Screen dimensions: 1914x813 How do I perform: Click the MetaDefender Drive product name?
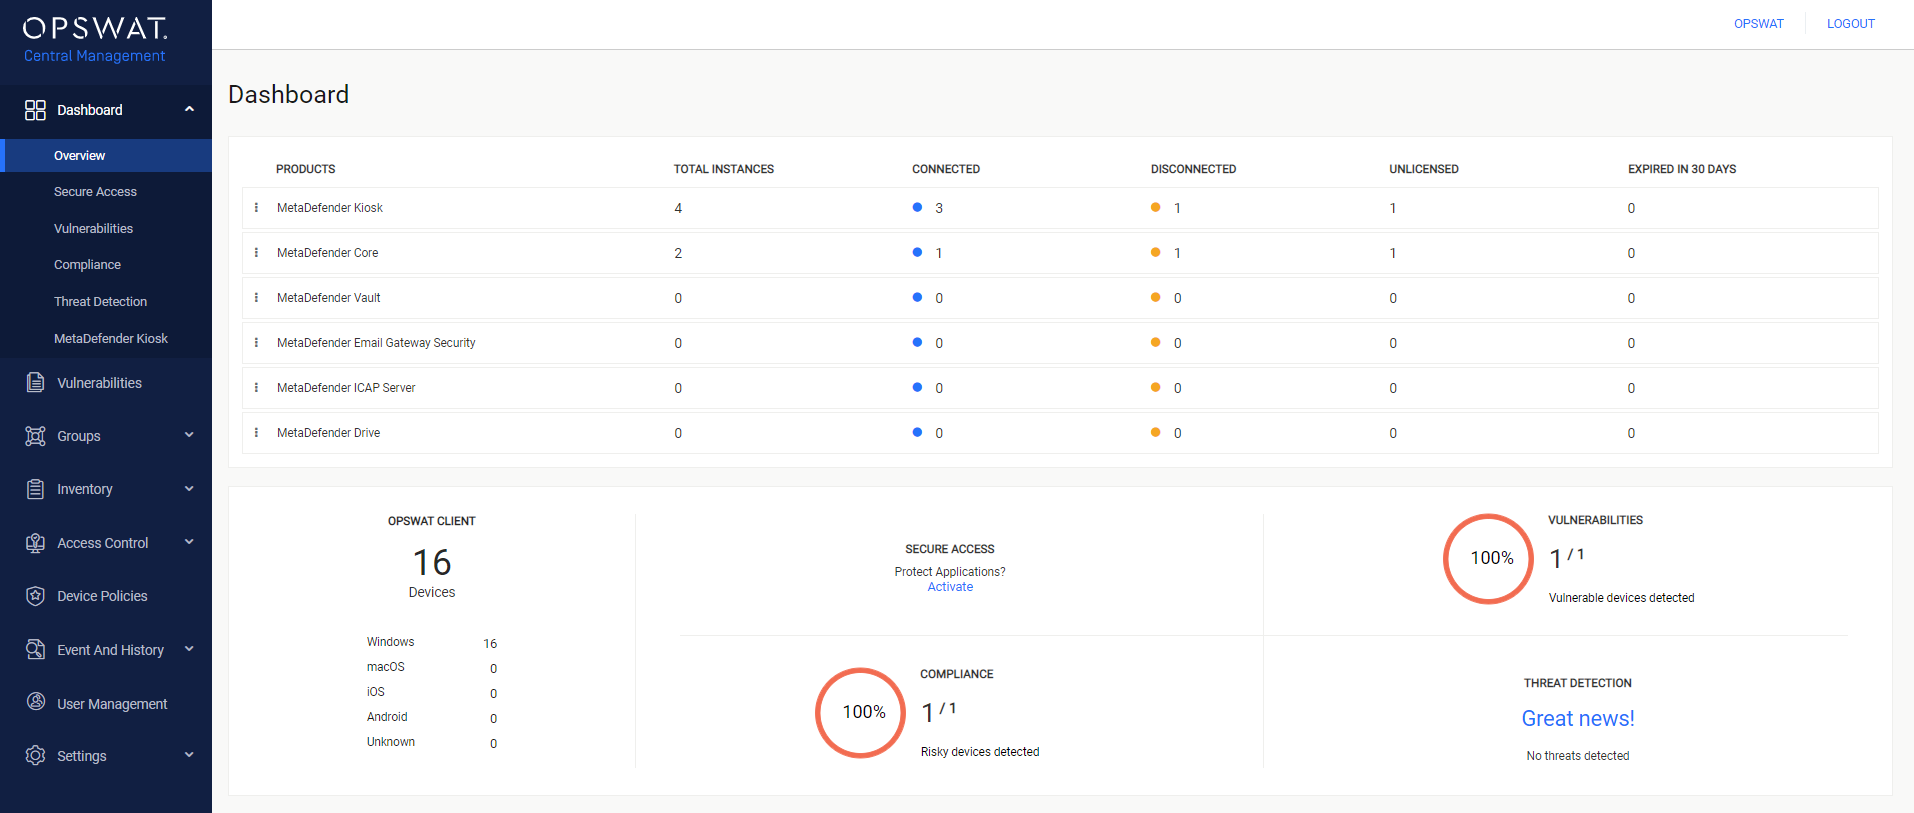tap(328, 433)
